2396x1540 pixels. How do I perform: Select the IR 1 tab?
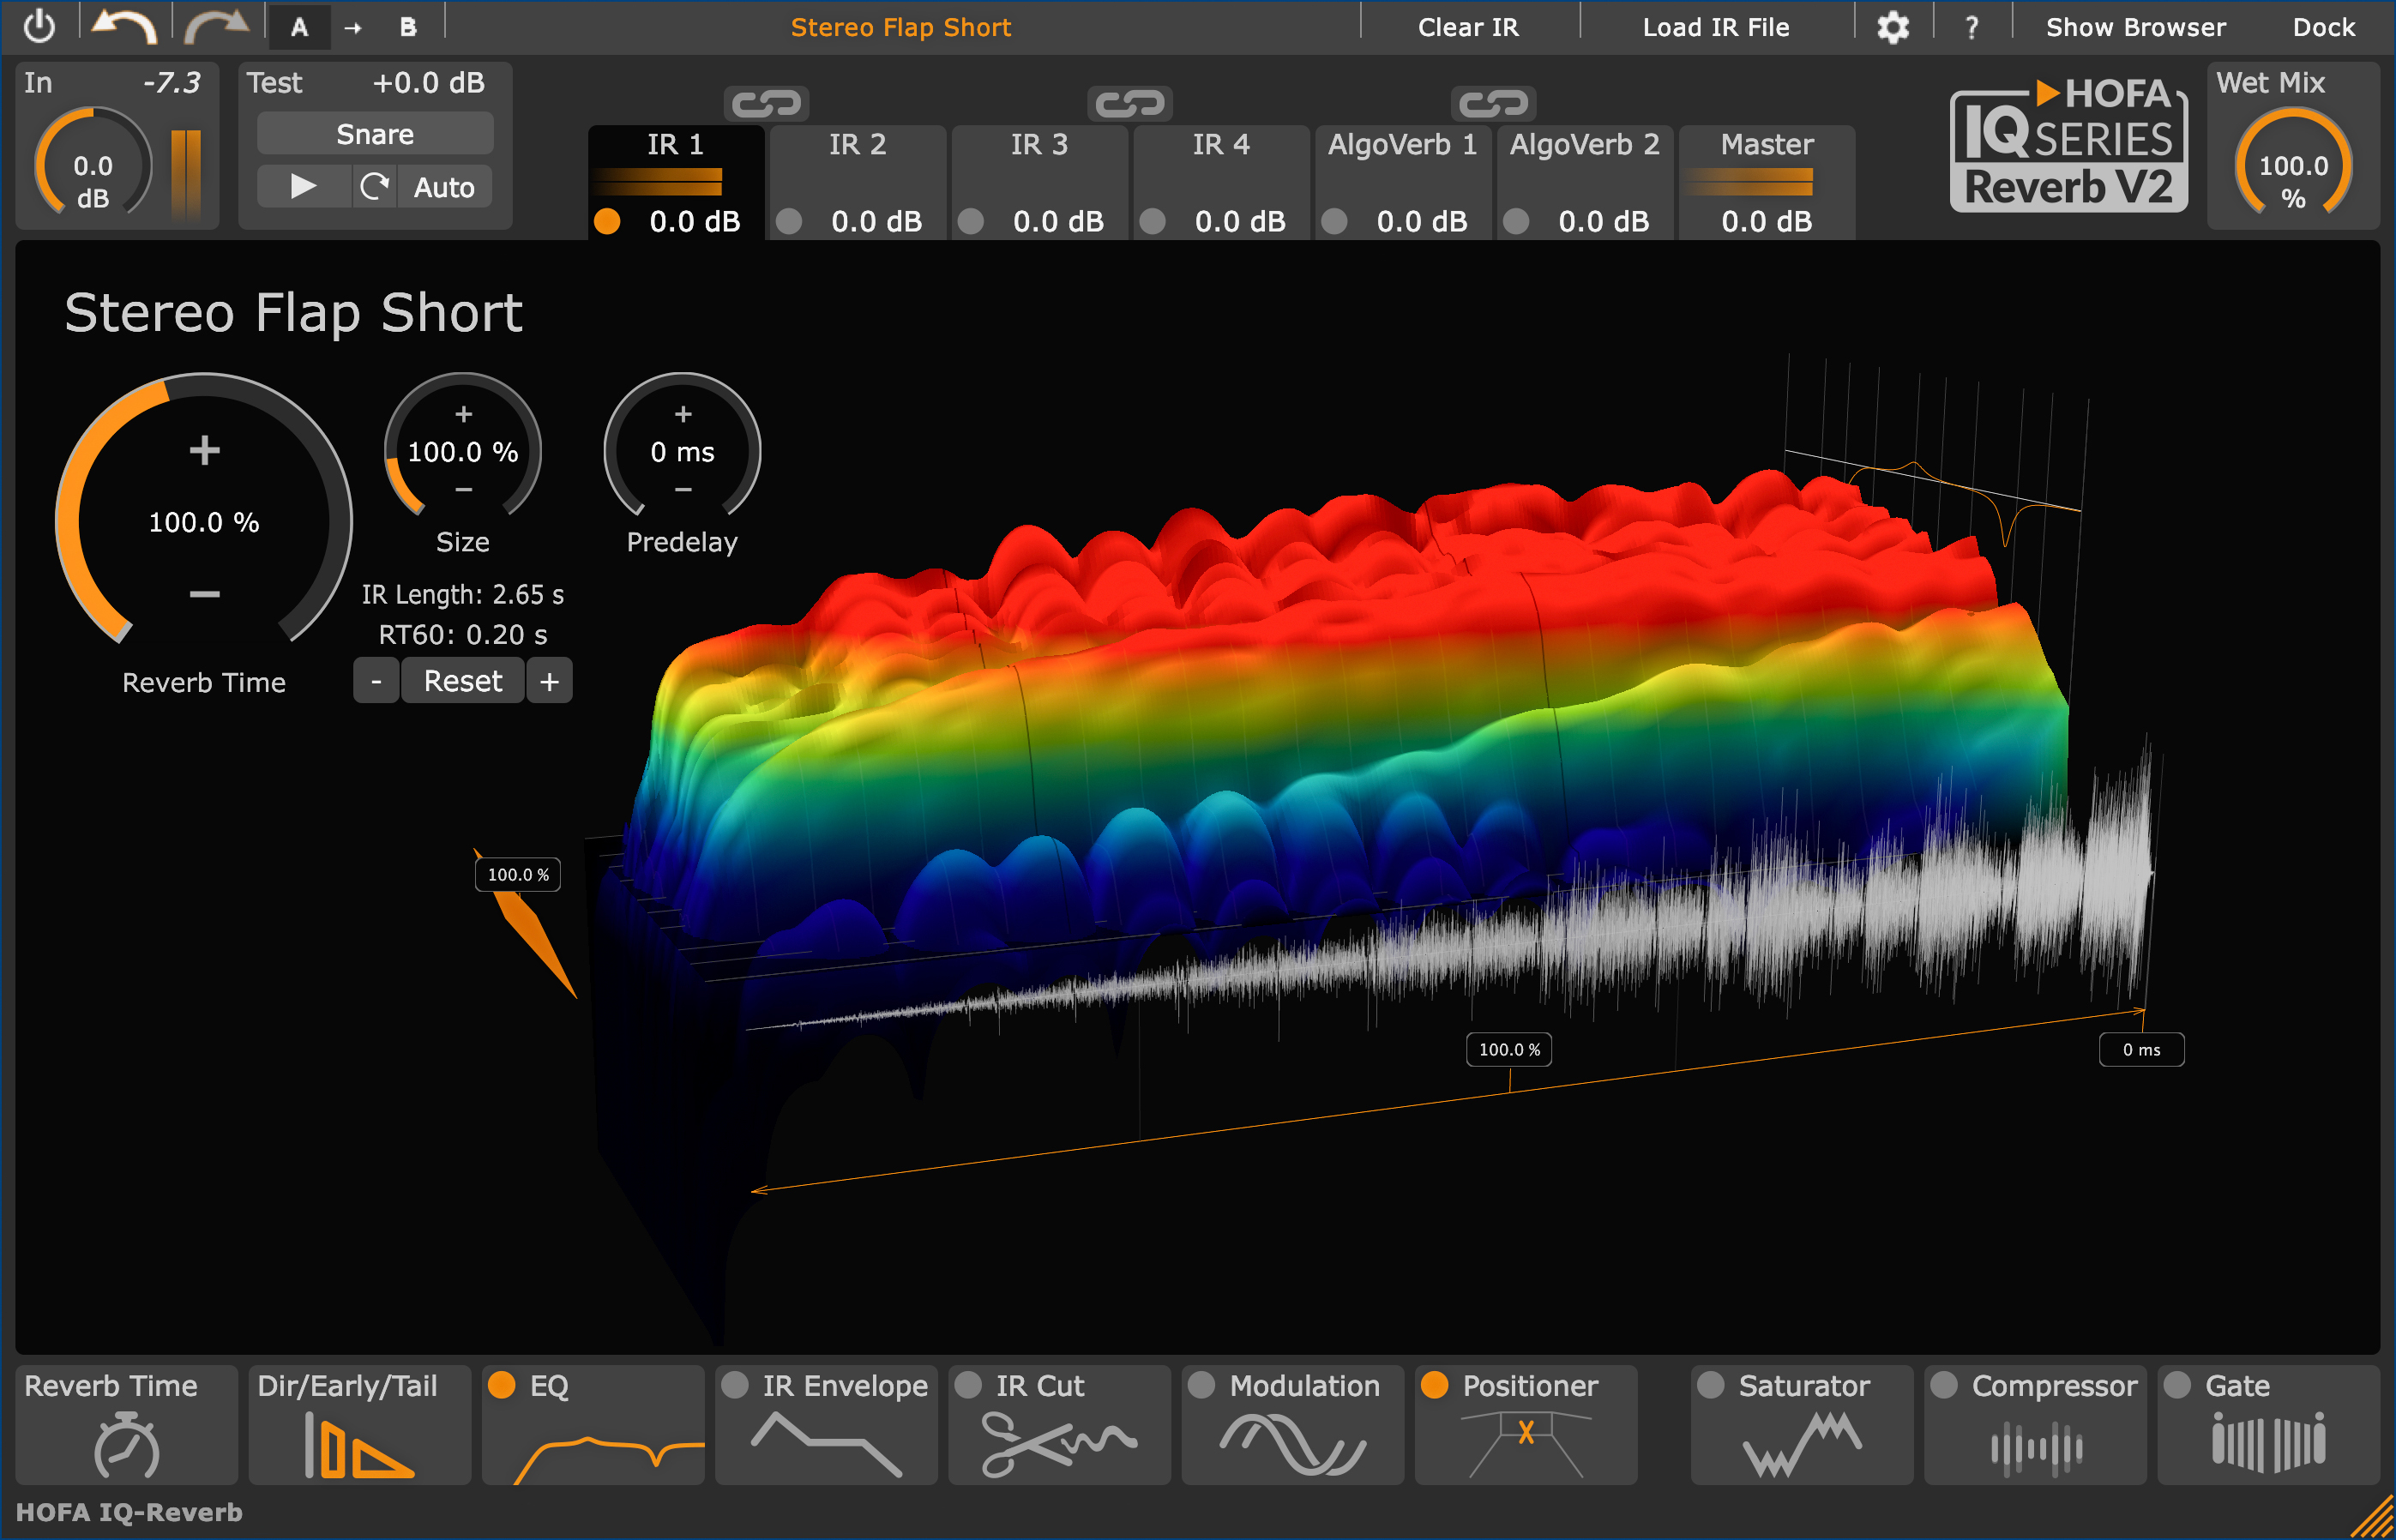point(676,182)
